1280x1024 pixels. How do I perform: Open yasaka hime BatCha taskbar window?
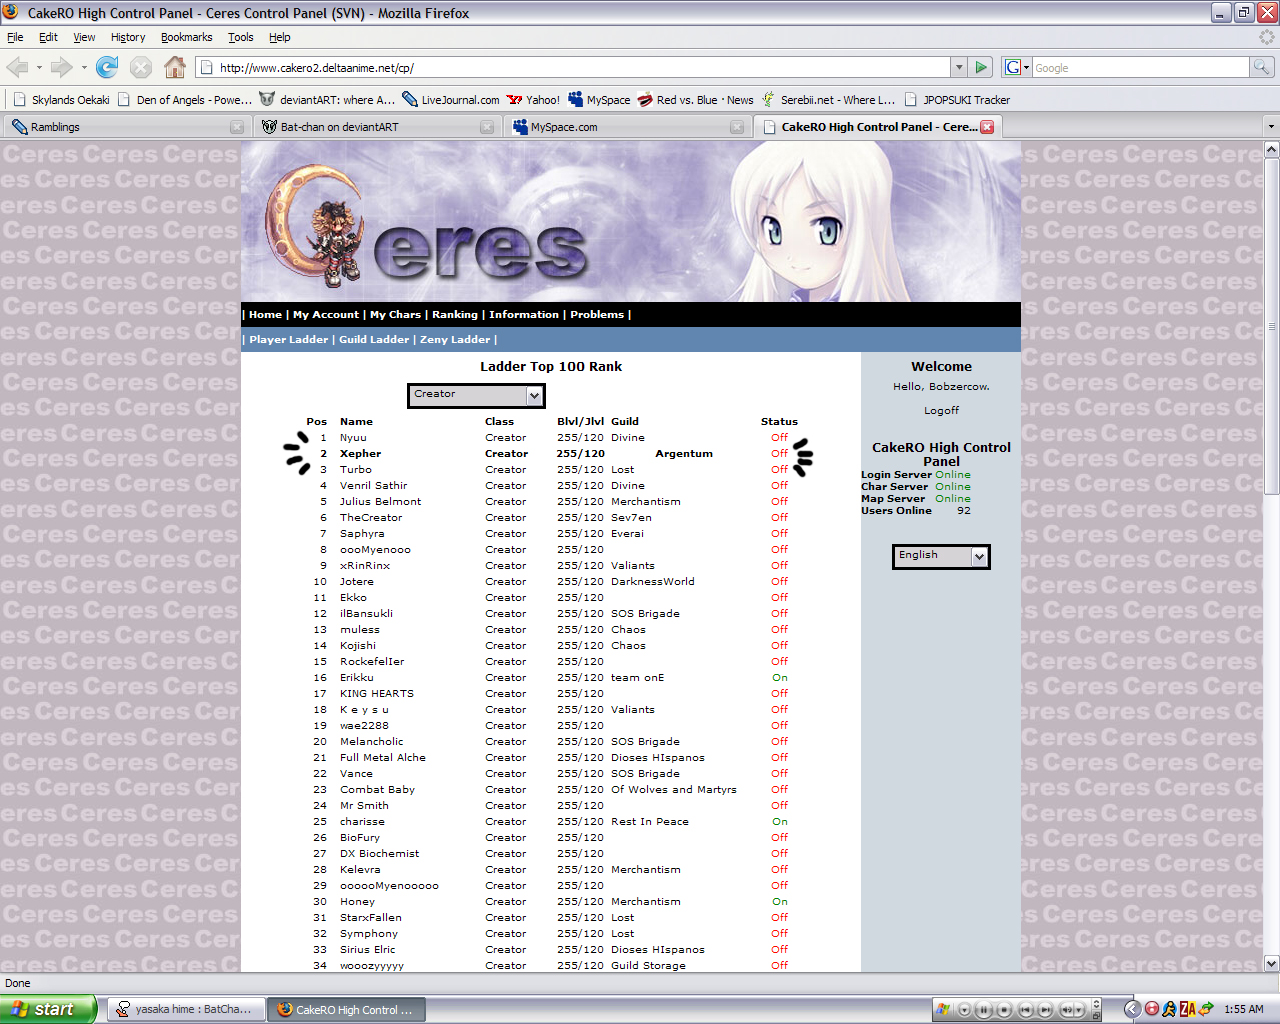click(x=186, y=1009)
